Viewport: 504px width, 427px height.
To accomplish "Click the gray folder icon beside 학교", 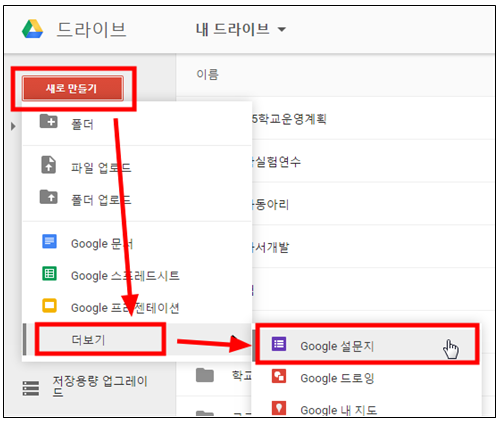I will (205, 375).
